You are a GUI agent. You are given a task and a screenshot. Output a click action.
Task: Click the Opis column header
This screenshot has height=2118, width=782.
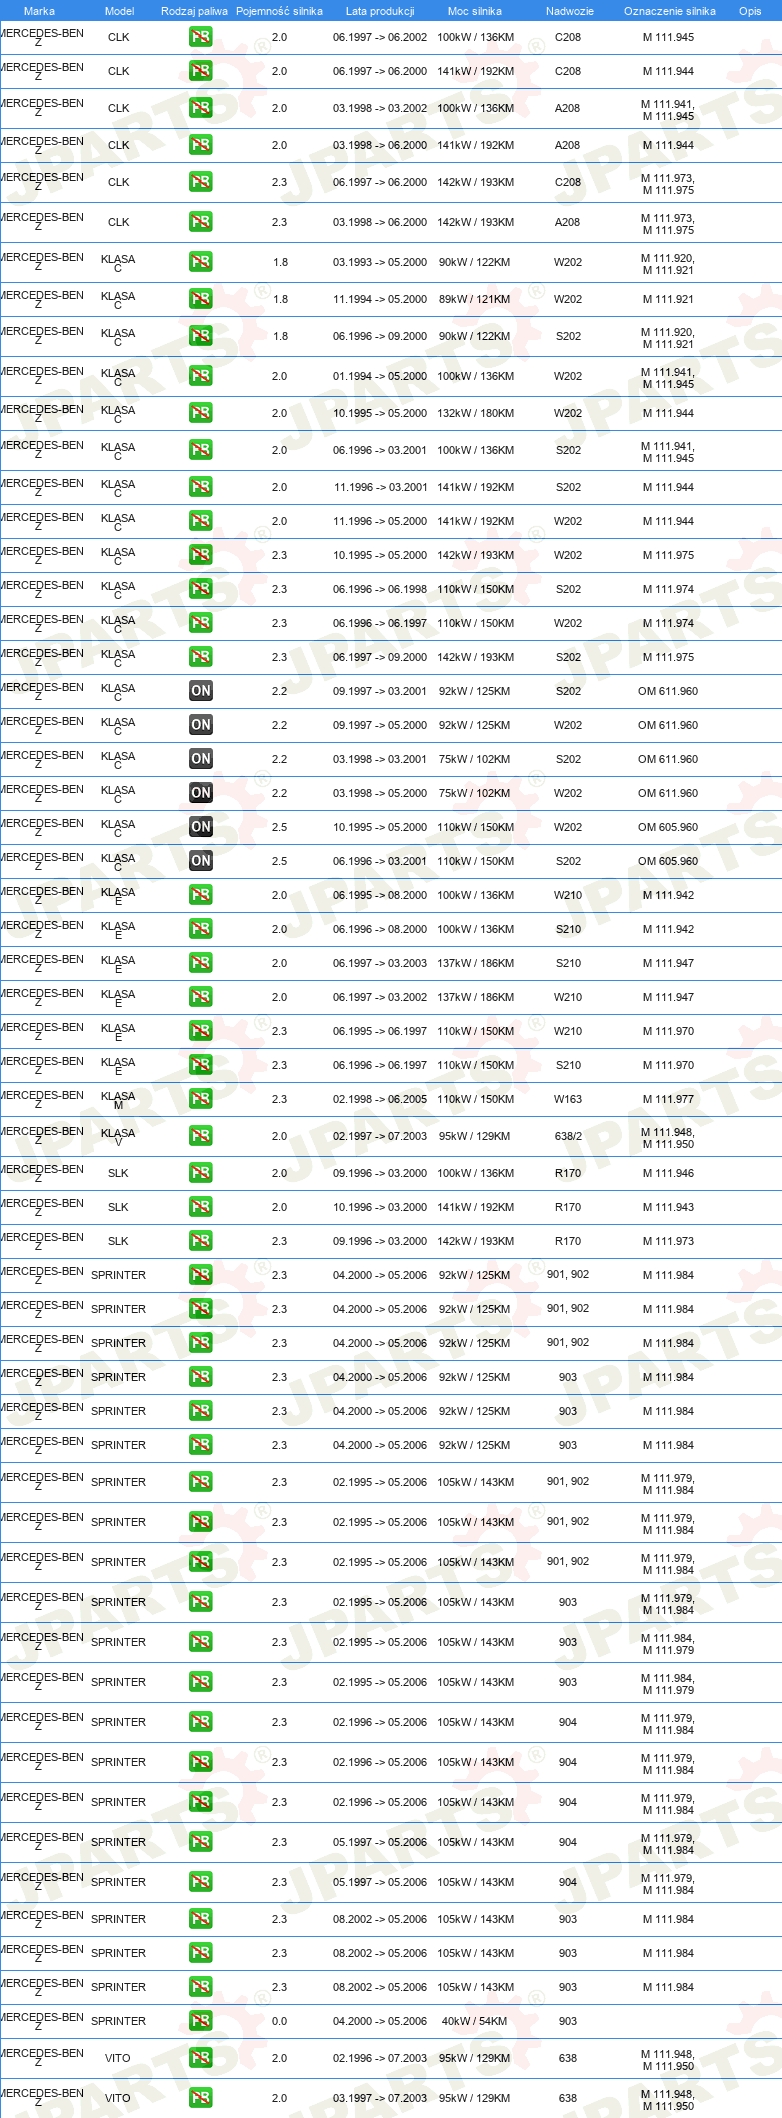750,11
